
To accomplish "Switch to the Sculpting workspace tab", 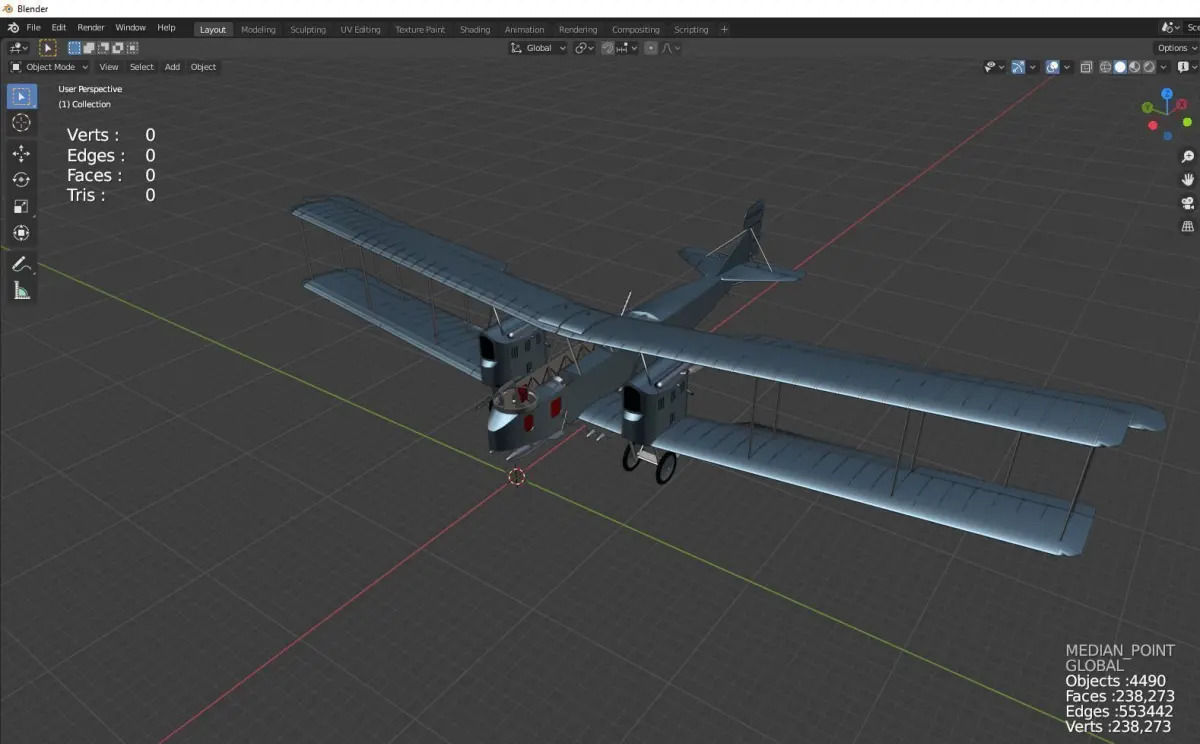I will tap(308, 29).
